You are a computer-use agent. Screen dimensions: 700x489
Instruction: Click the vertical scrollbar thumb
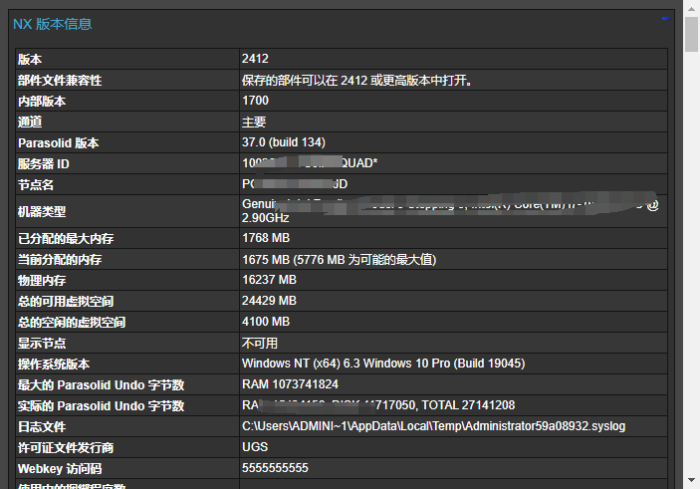pos(691,32)
